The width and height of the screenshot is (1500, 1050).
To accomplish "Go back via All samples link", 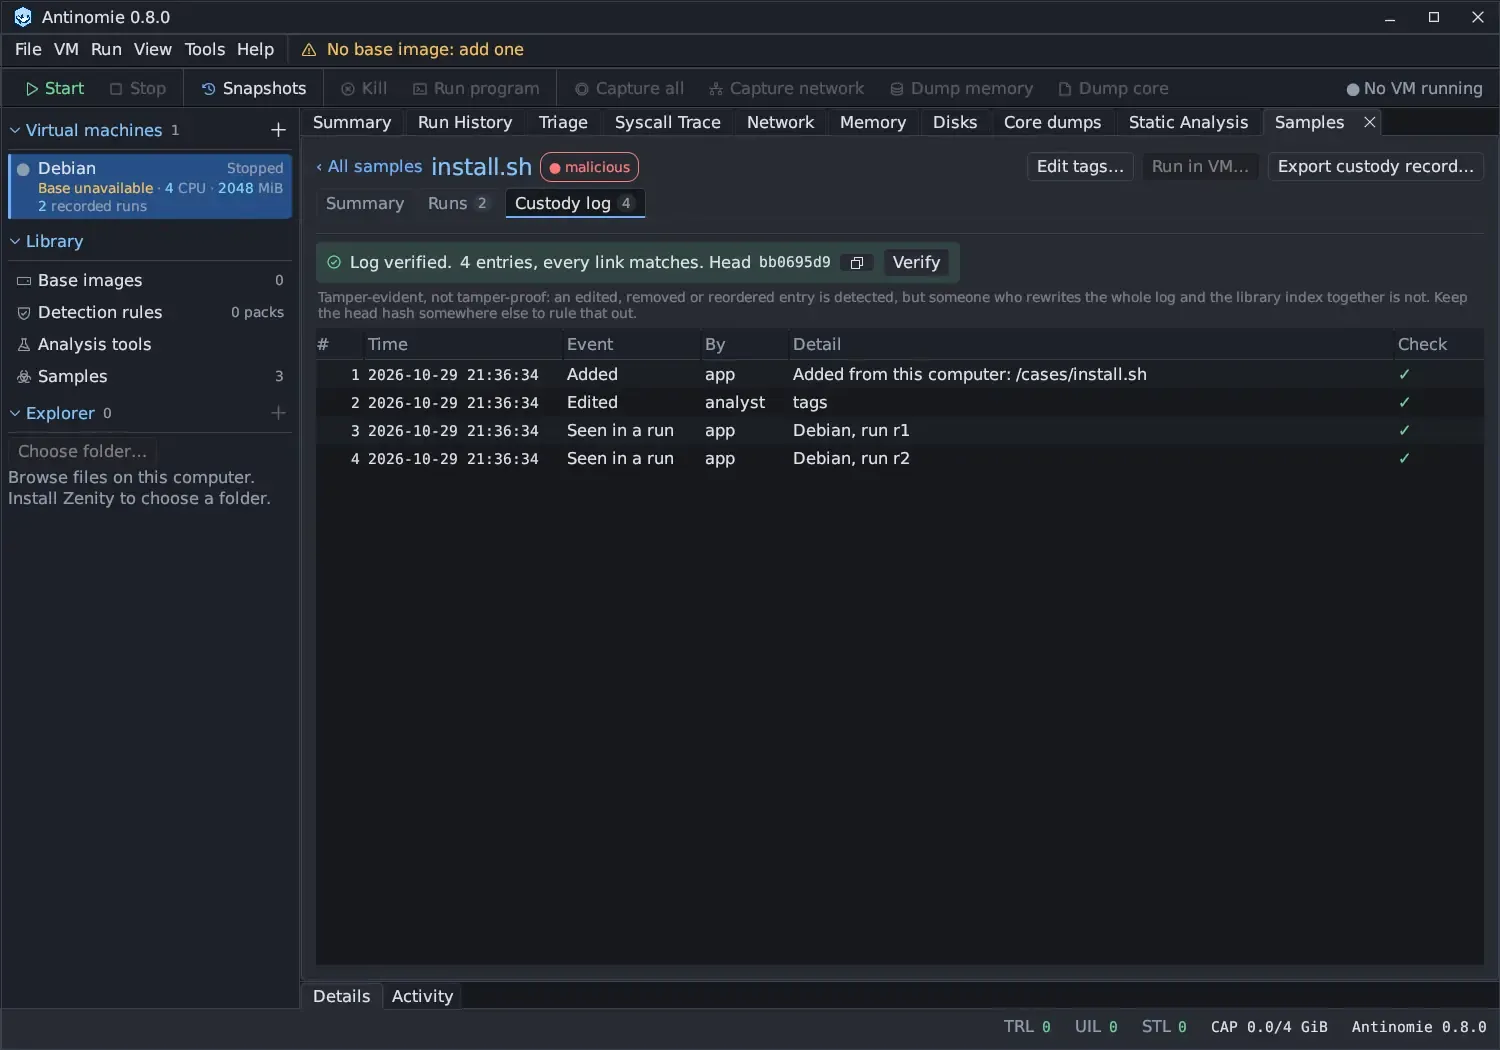I will pyautogui.click(x=369, y=166).
